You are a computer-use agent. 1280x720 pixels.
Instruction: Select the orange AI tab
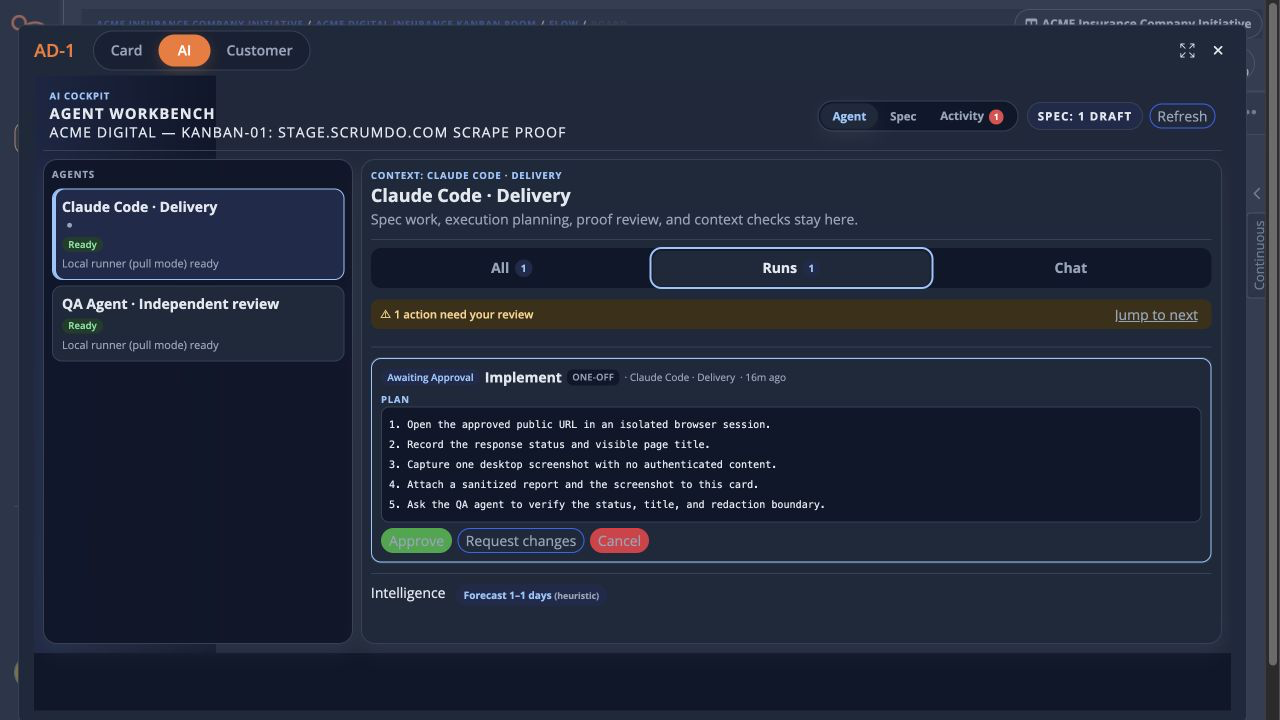[184, 50]
